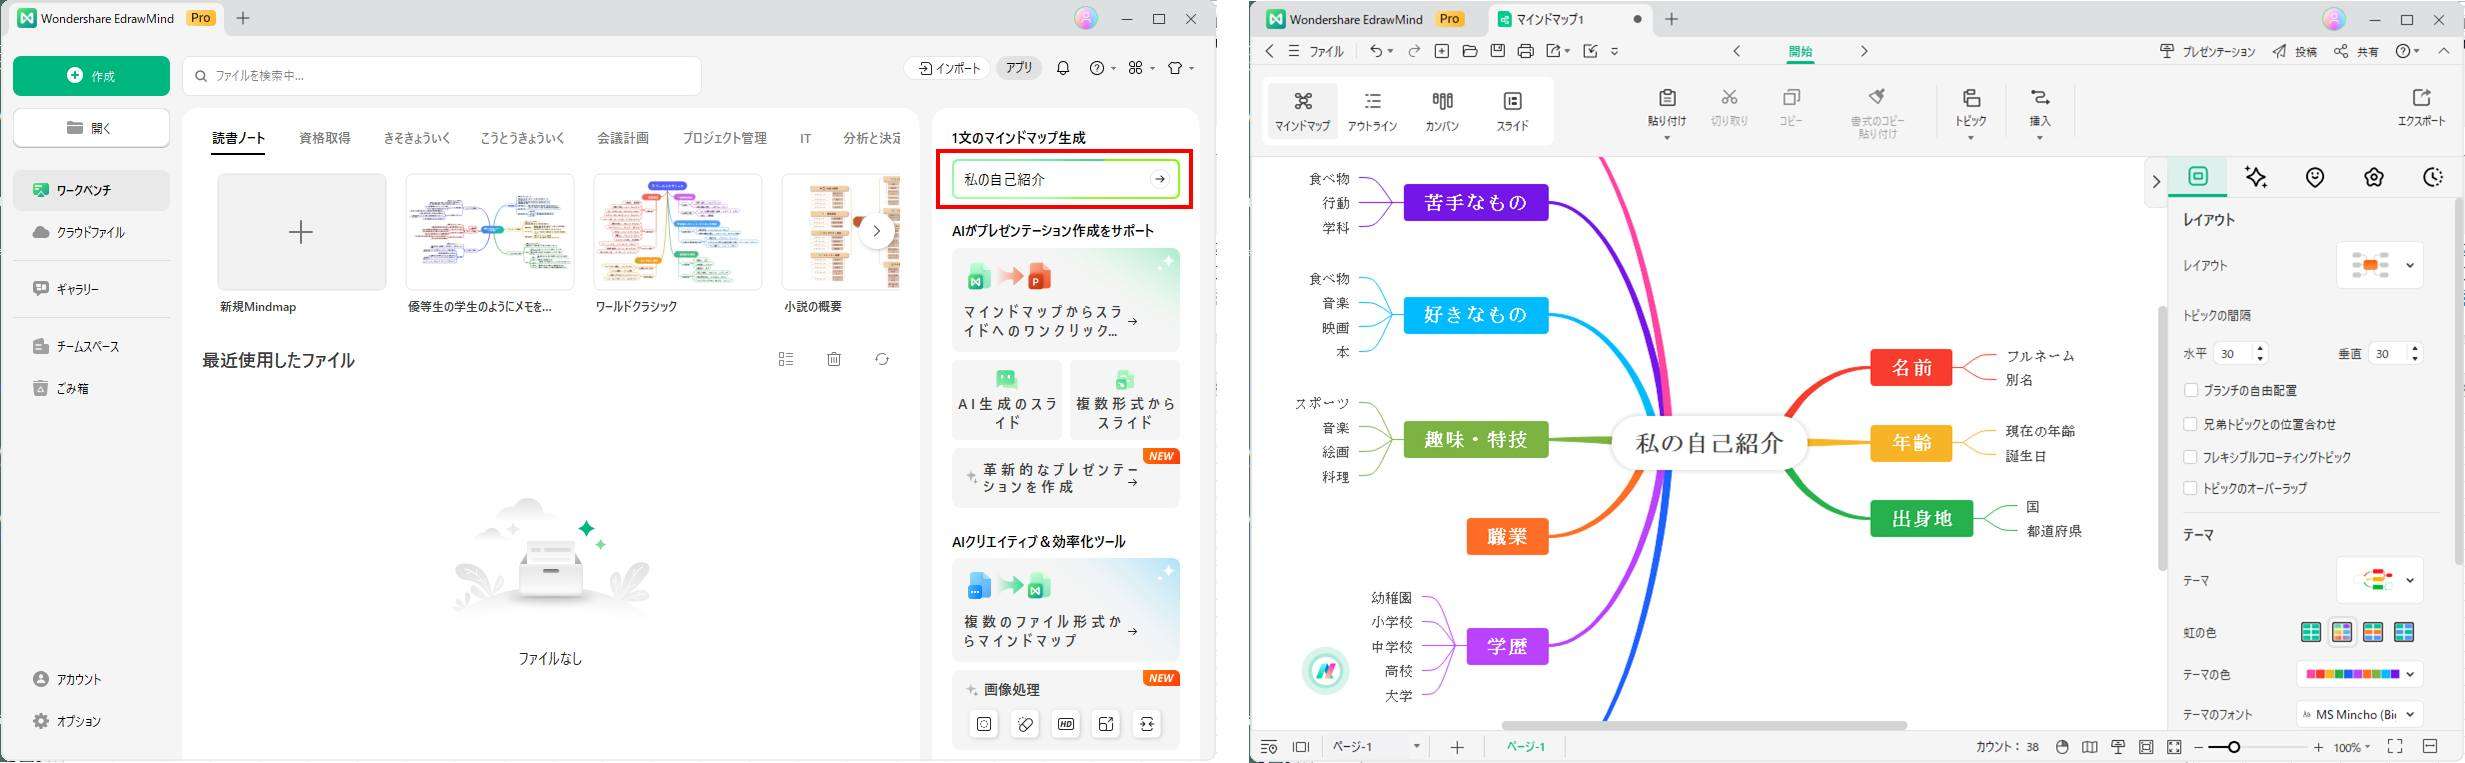The image size is (2465, 763).
Task: Open ワークベンチ in the left sidebar
Action: click(91, 190)
